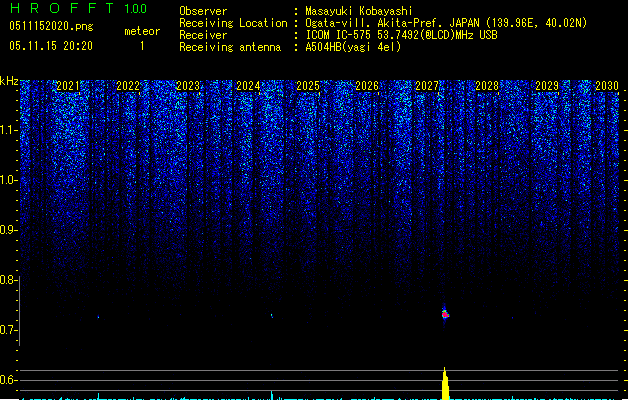Click the meteor echo blob on the spectrogram
Screen dimensions: 629x400
(445, 313)
